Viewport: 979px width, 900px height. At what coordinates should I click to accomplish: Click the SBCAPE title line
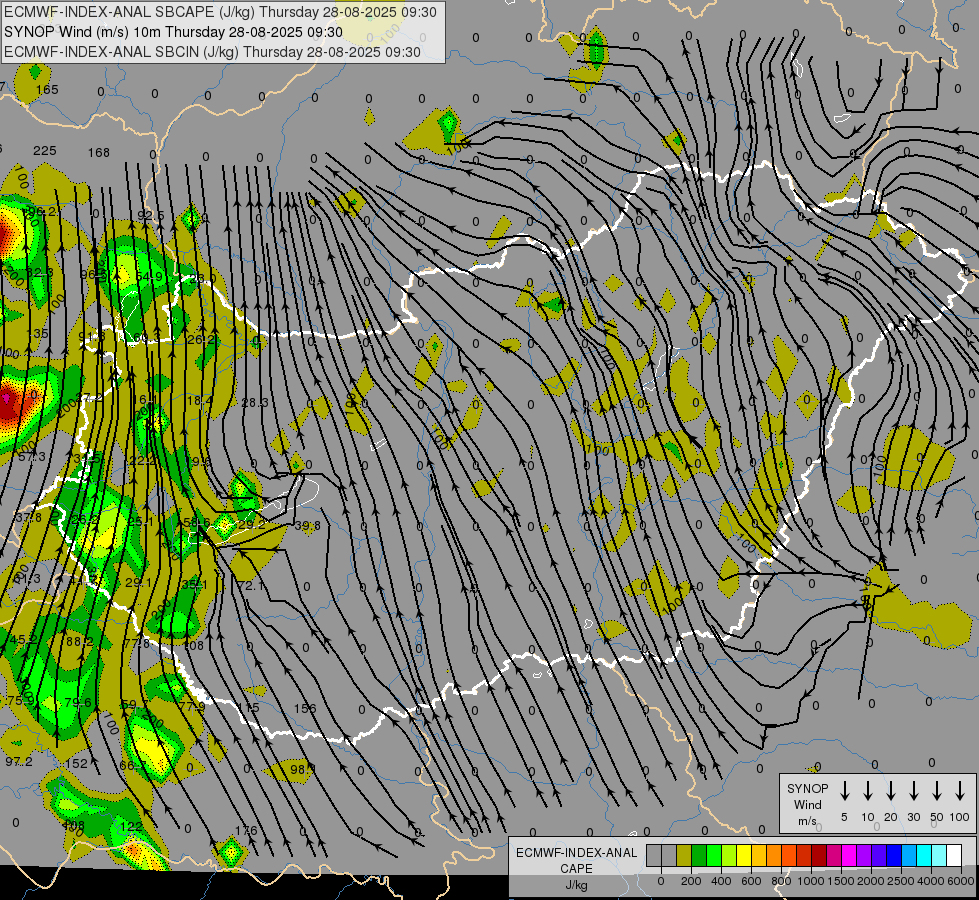tap(220, 12)
